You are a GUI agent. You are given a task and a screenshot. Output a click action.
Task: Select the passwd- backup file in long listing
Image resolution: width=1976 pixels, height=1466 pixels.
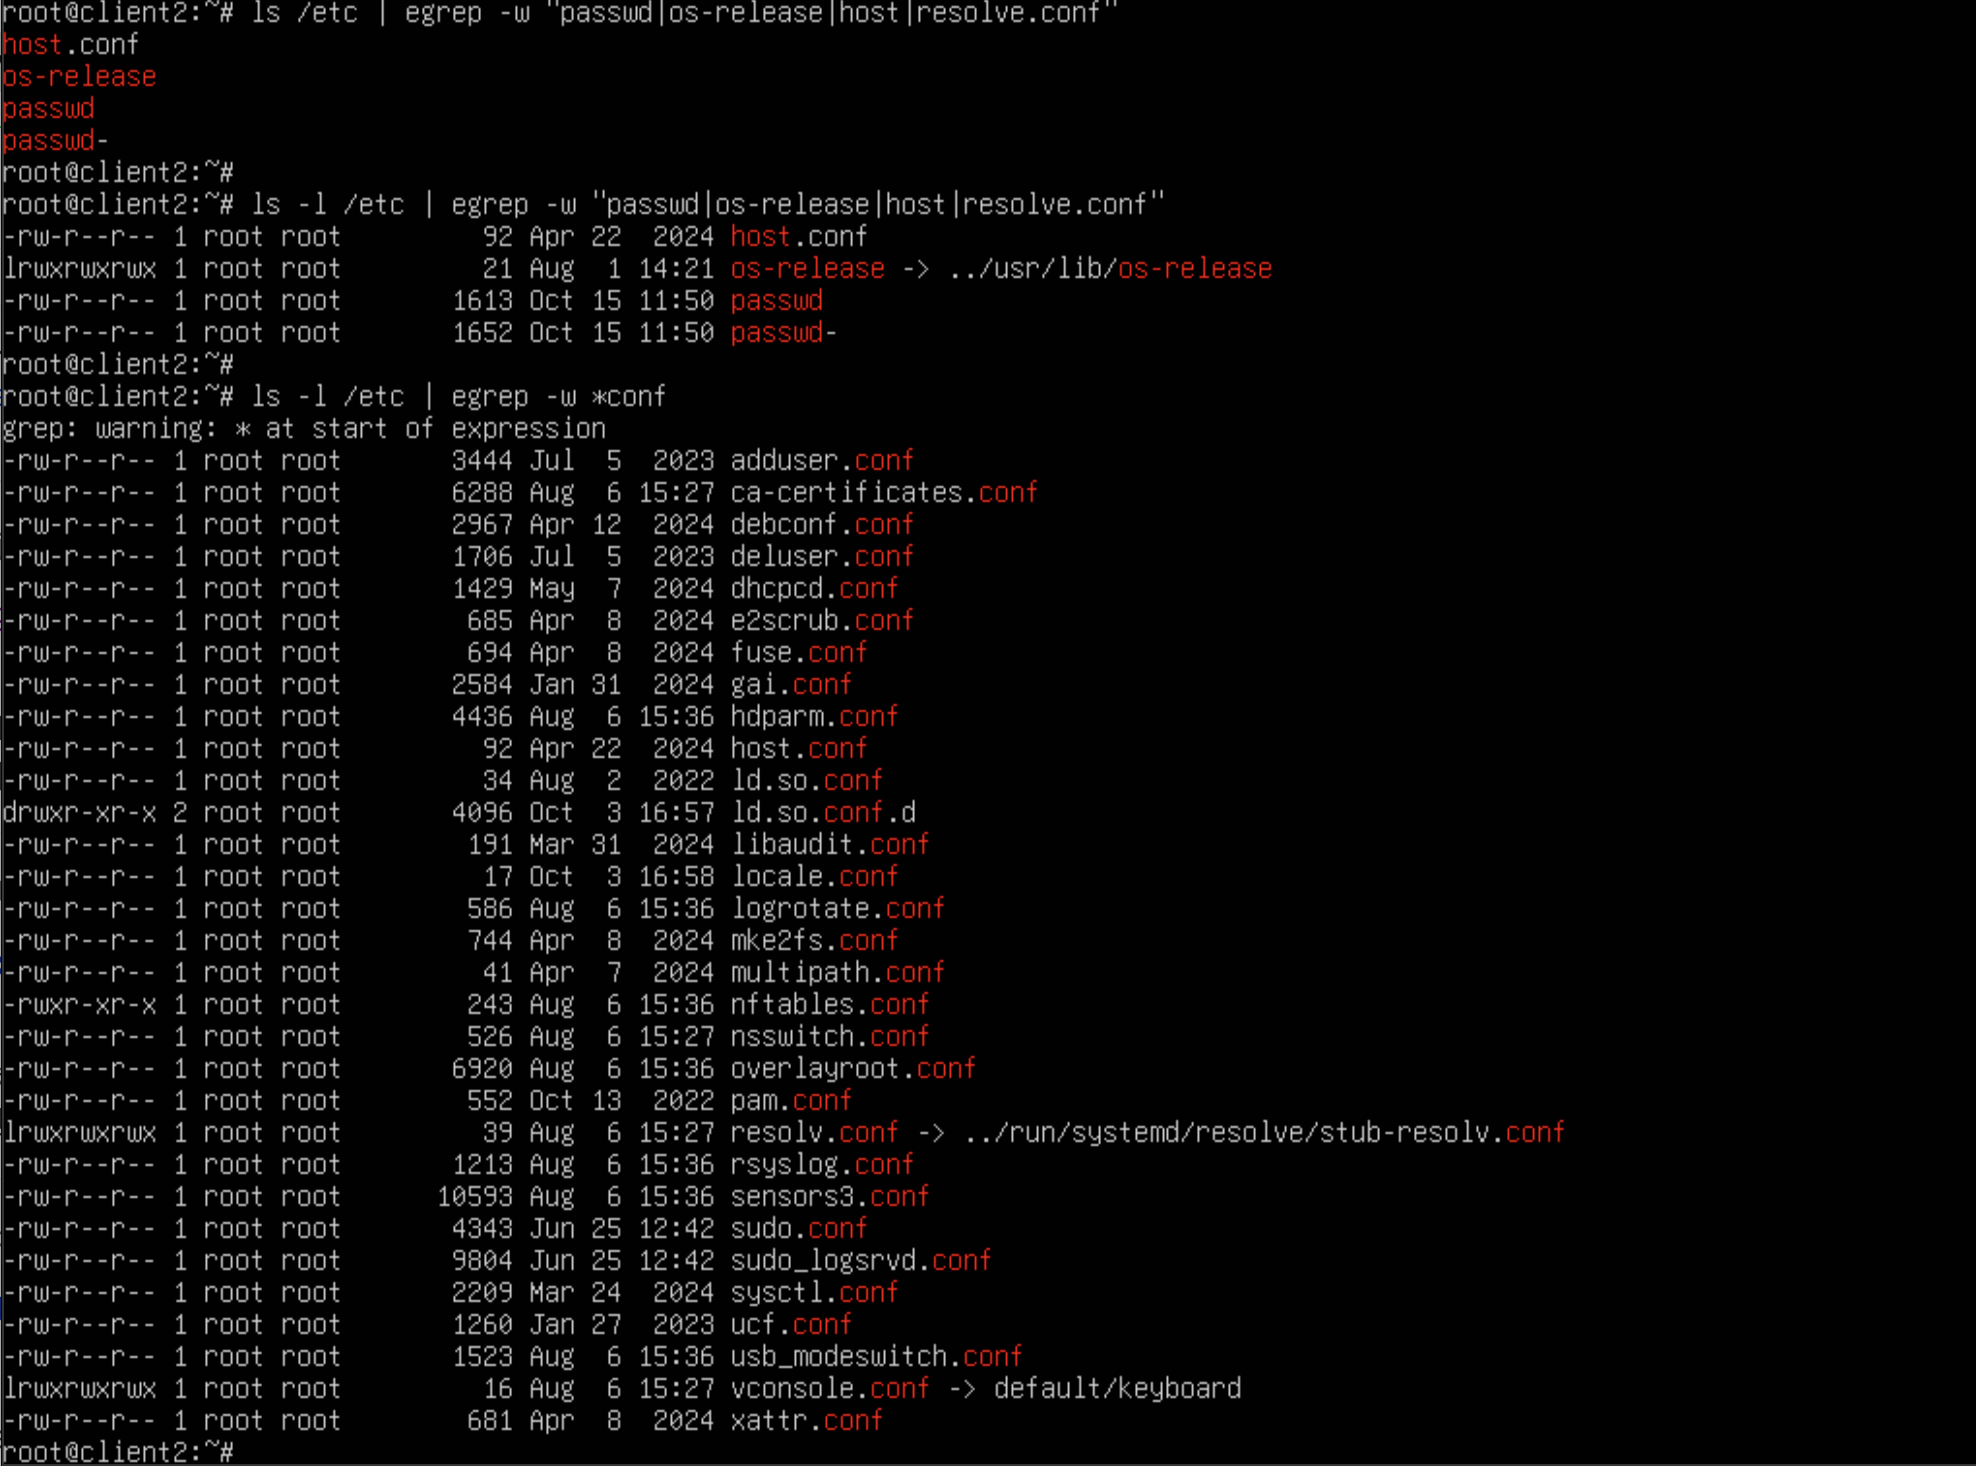pyautogui.click(x=783, y=333)
